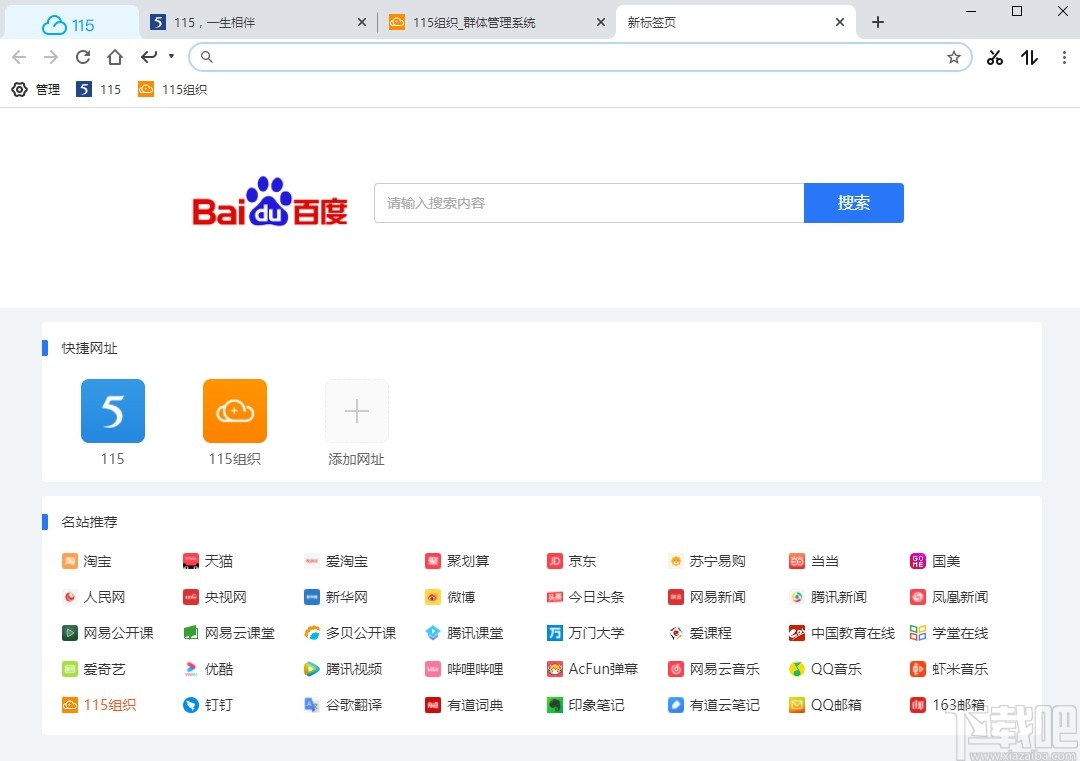Open the 天猫 site link

(208, 561)
